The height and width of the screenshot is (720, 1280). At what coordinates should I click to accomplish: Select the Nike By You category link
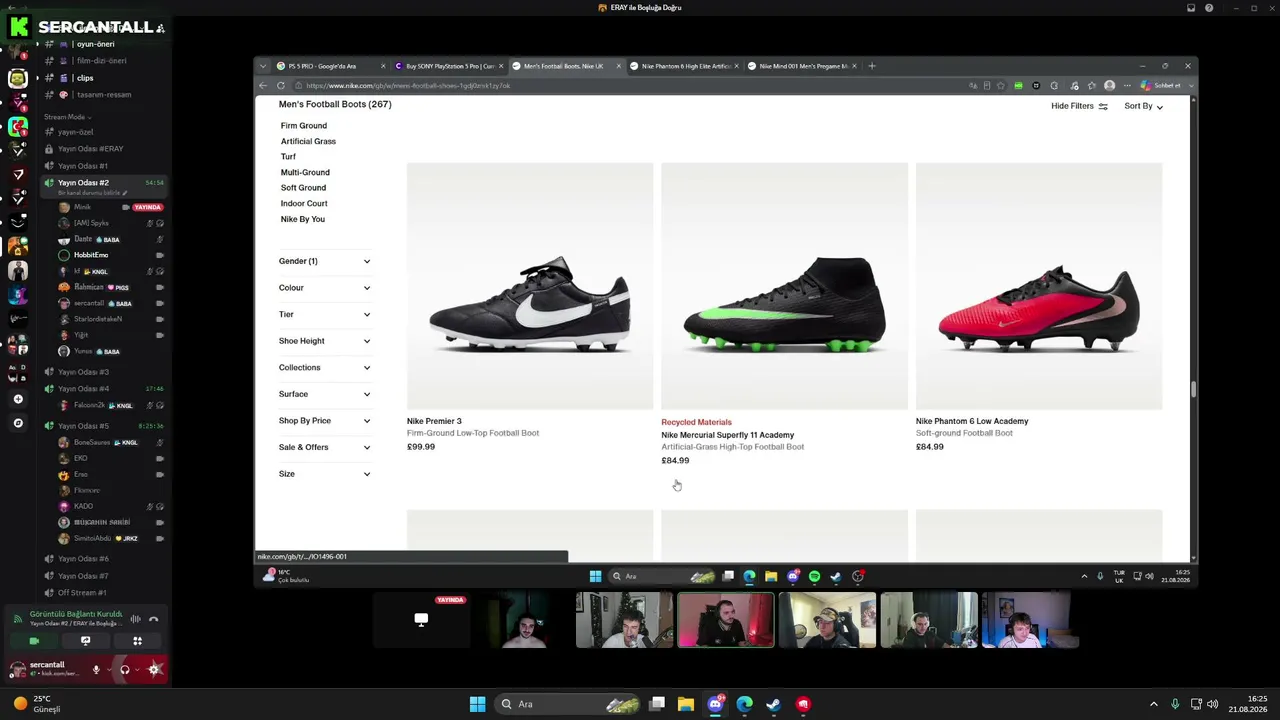tap(303, 219)
